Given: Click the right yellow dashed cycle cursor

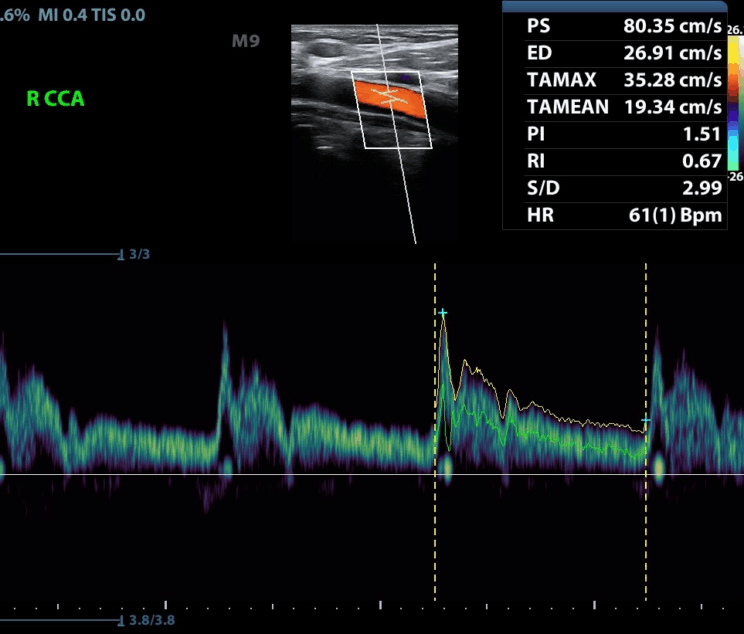Looking at the screenshot, I should (646, 432).
